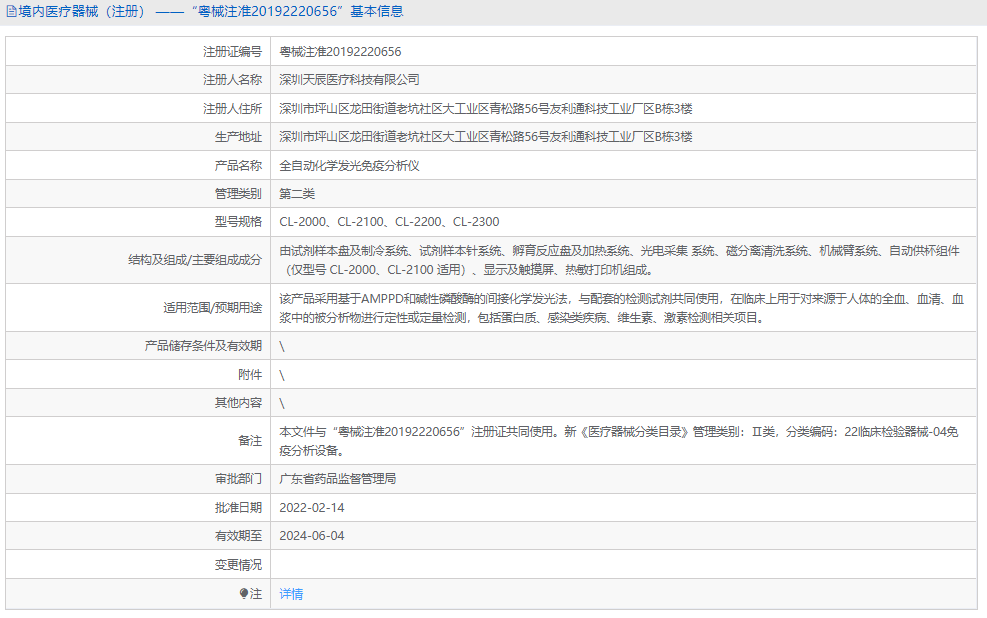Click the document icon before the page title
This screenshot has width=987, height=618.
tap(10, 11)
